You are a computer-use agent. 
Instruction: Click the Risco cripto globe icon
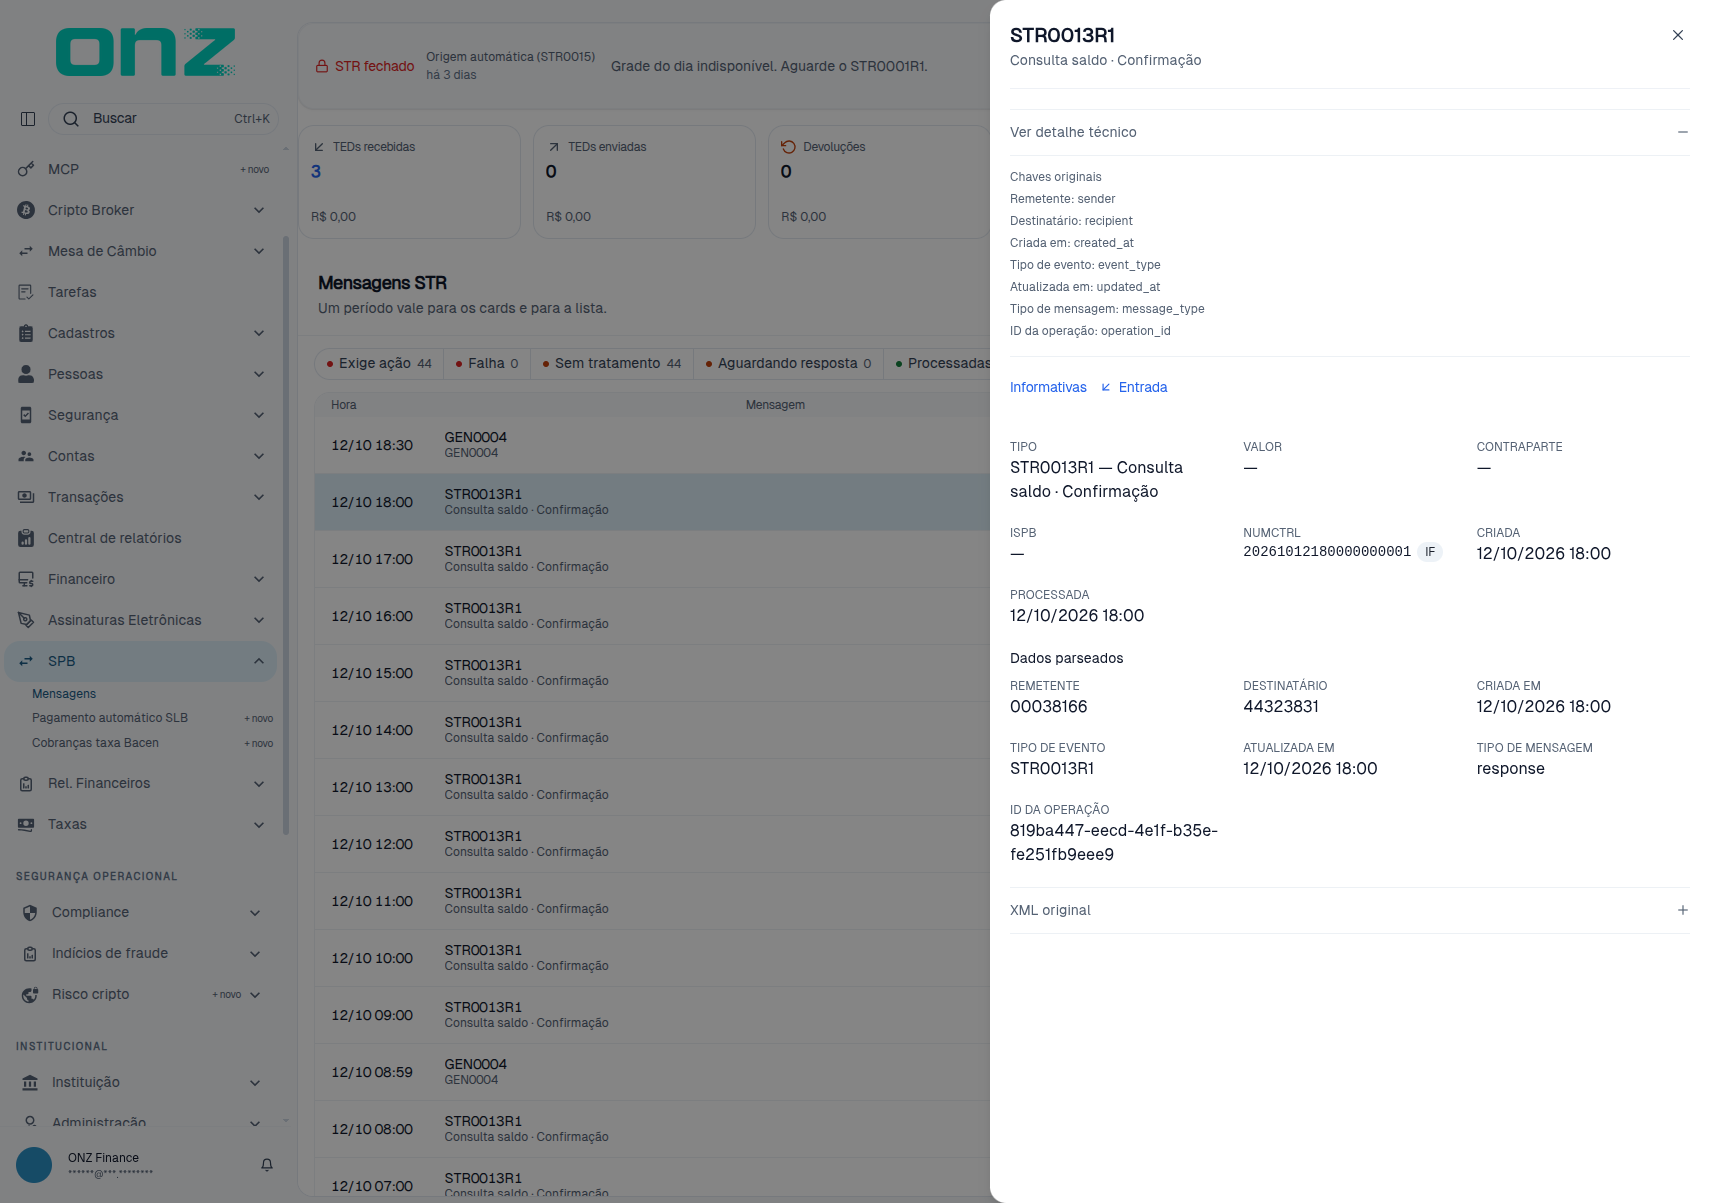click(30, 995)
